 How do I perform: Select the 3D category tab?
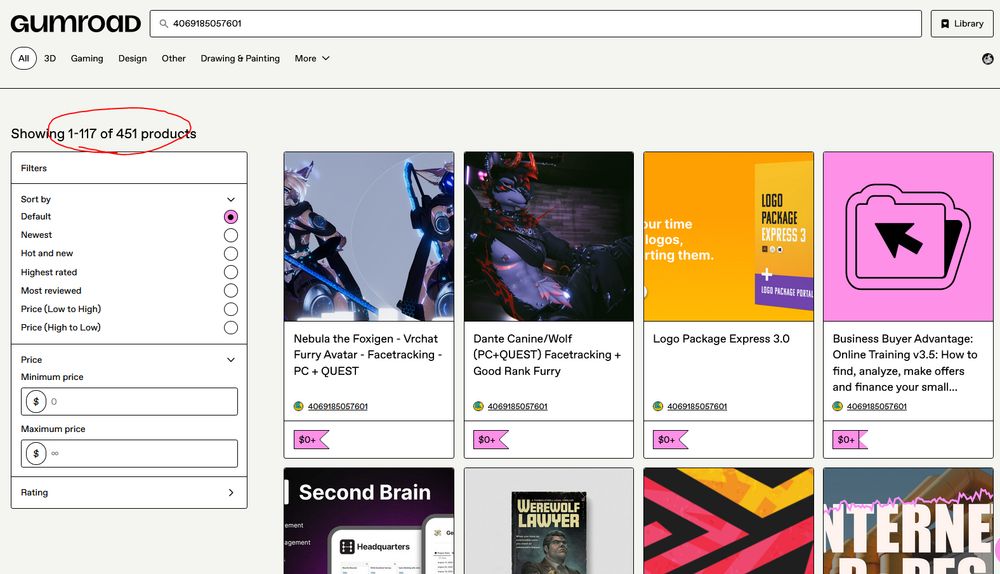click(x=50, y=58)
